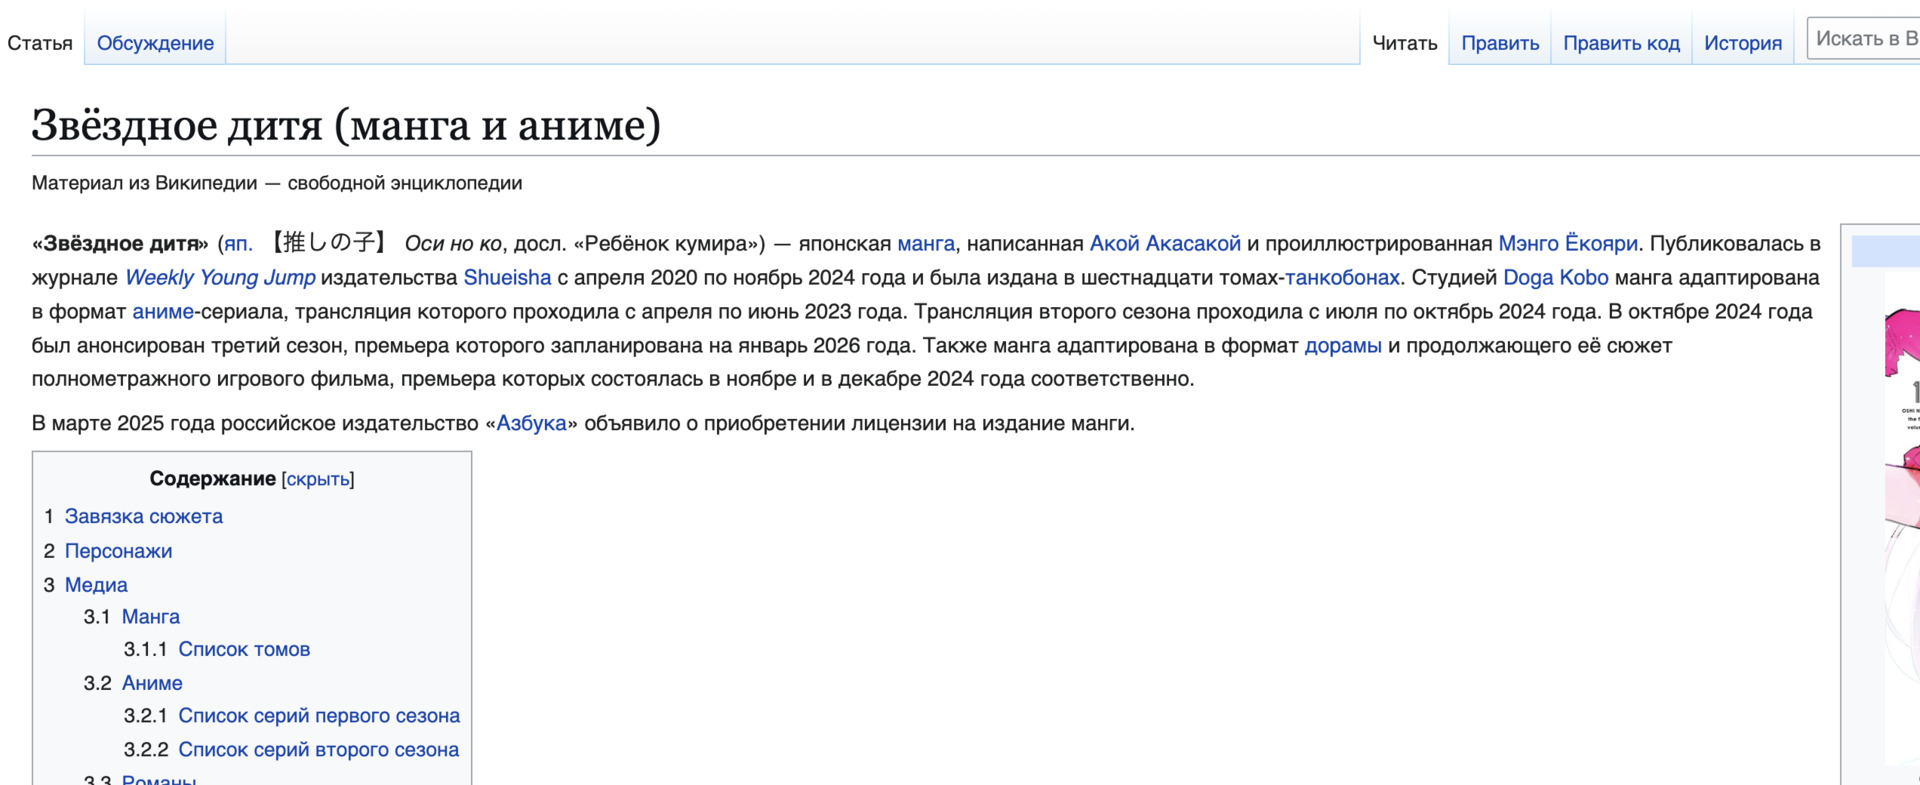Open the Править код tab
Viewport: 1920px width, 785px height.
1620,43
